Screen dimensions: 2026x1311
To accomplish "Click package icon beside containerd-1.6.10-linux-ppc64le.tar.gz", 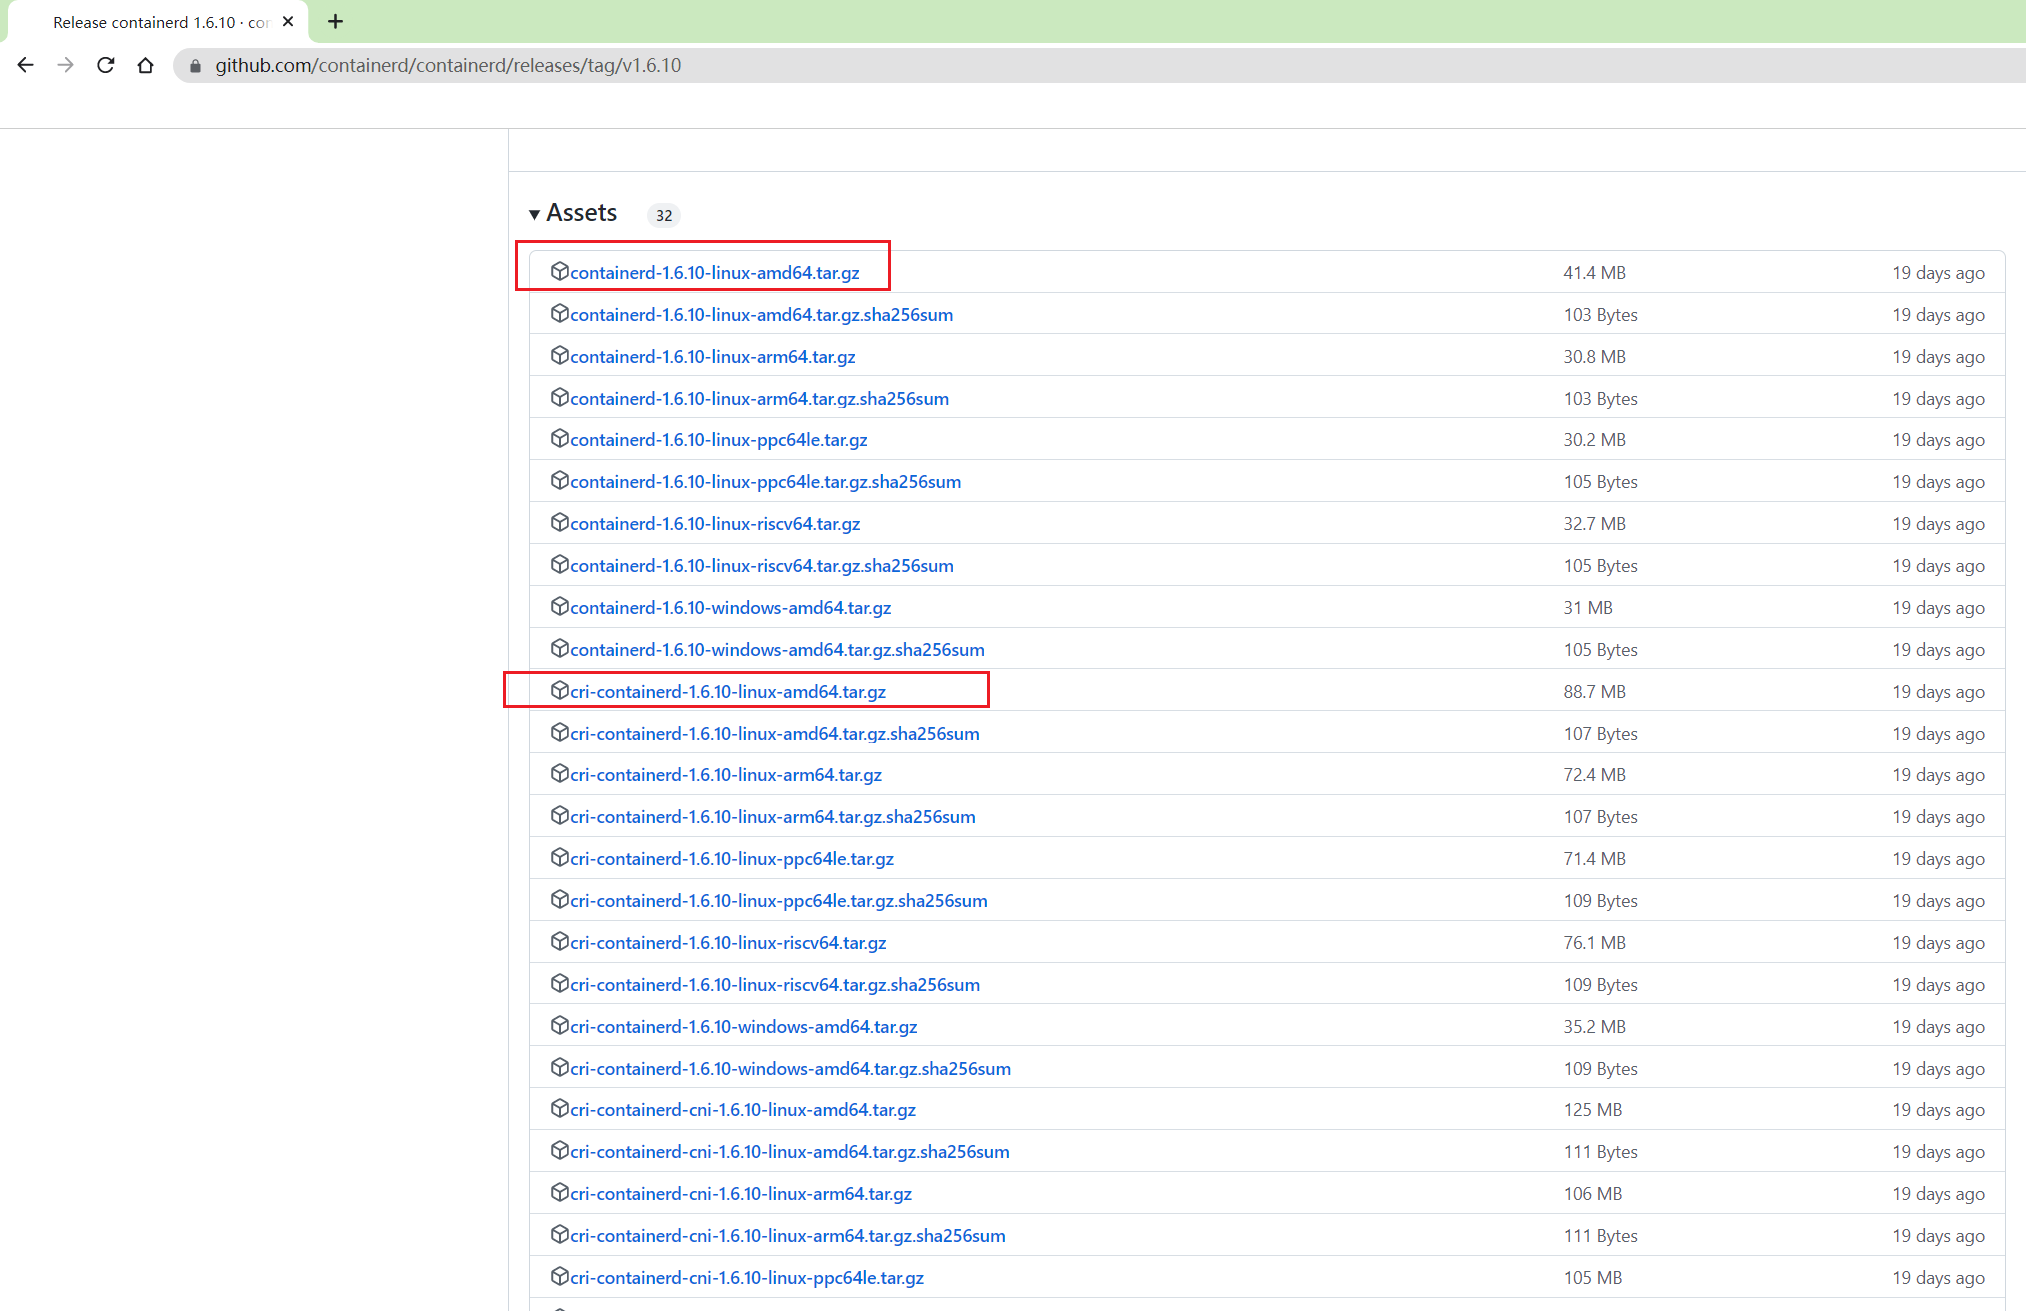I will click(x=560, y=438).
